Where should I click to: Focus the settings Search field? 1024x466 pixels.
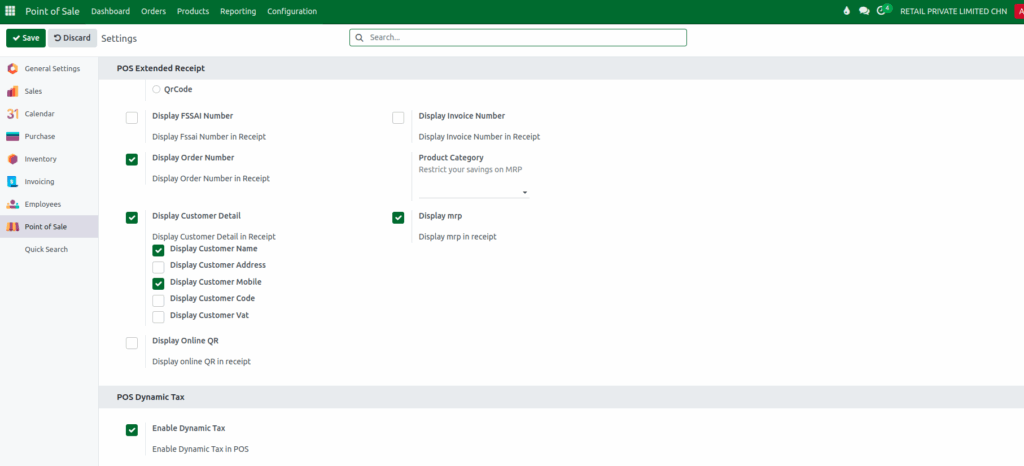518,38
